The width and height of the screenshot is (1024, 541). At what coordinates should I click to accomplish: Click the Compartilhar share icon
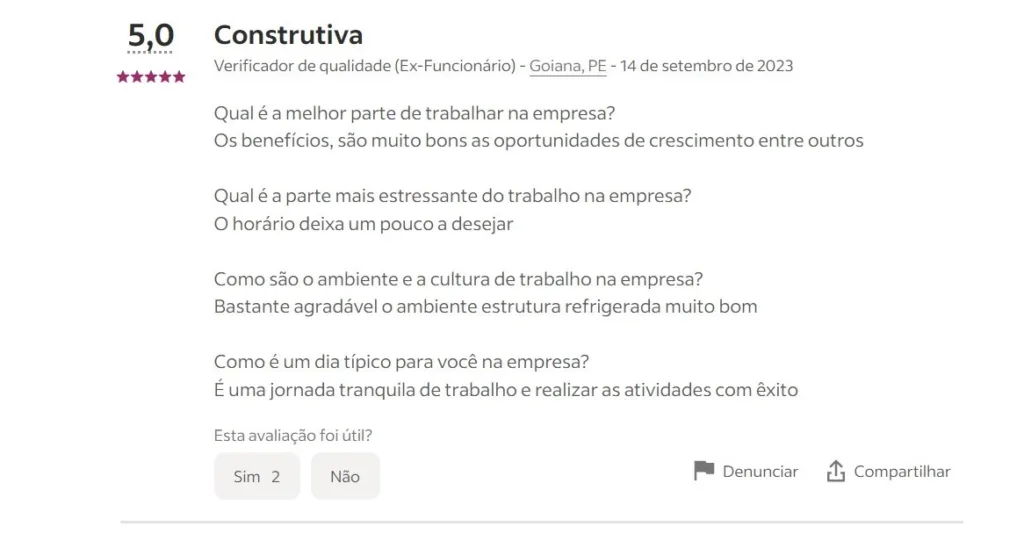836,470
